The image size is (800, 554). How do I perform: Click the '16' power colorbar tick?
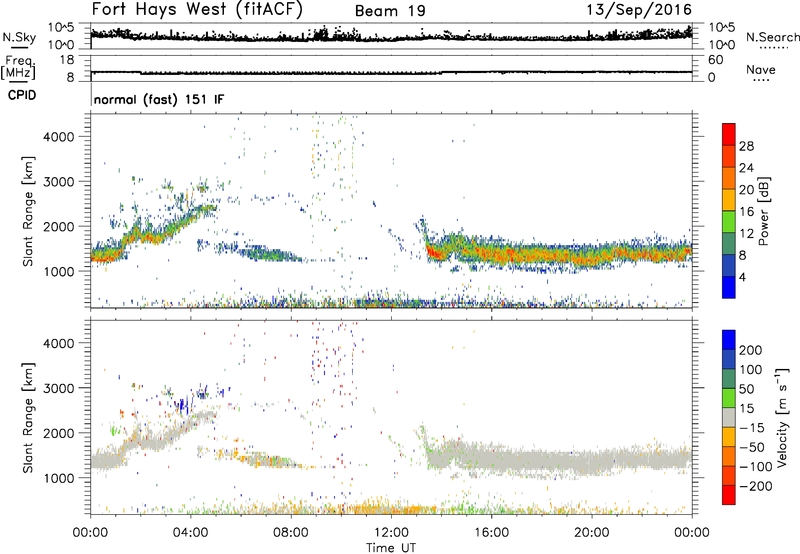[x=746, y=212]
